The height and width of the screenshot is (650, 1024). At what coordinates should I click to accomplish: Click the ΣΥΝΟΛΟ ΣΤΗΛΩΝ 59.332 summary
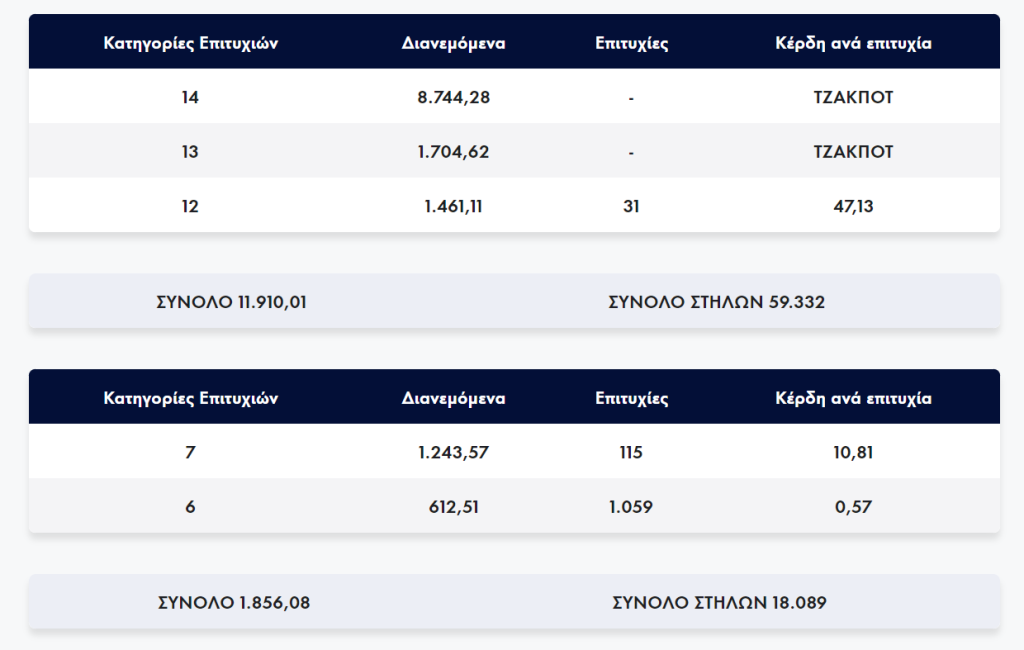[716, 302]
